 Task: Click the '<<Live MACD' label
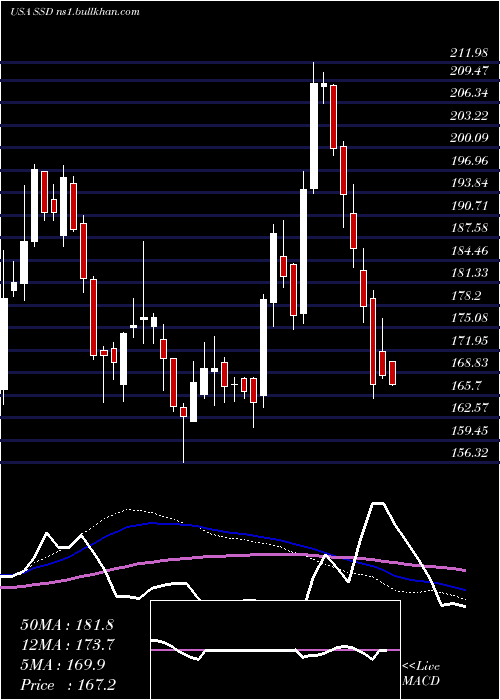(x=421, y=673)
